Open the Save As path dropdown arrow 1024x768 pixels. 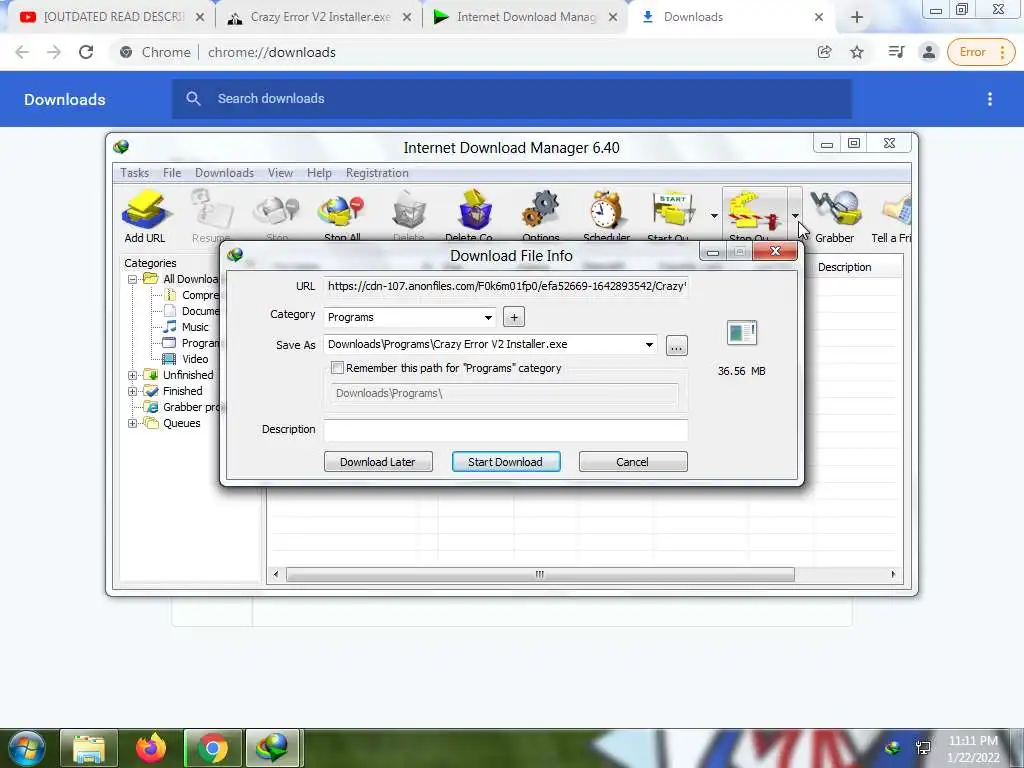[x=649, y=345]
